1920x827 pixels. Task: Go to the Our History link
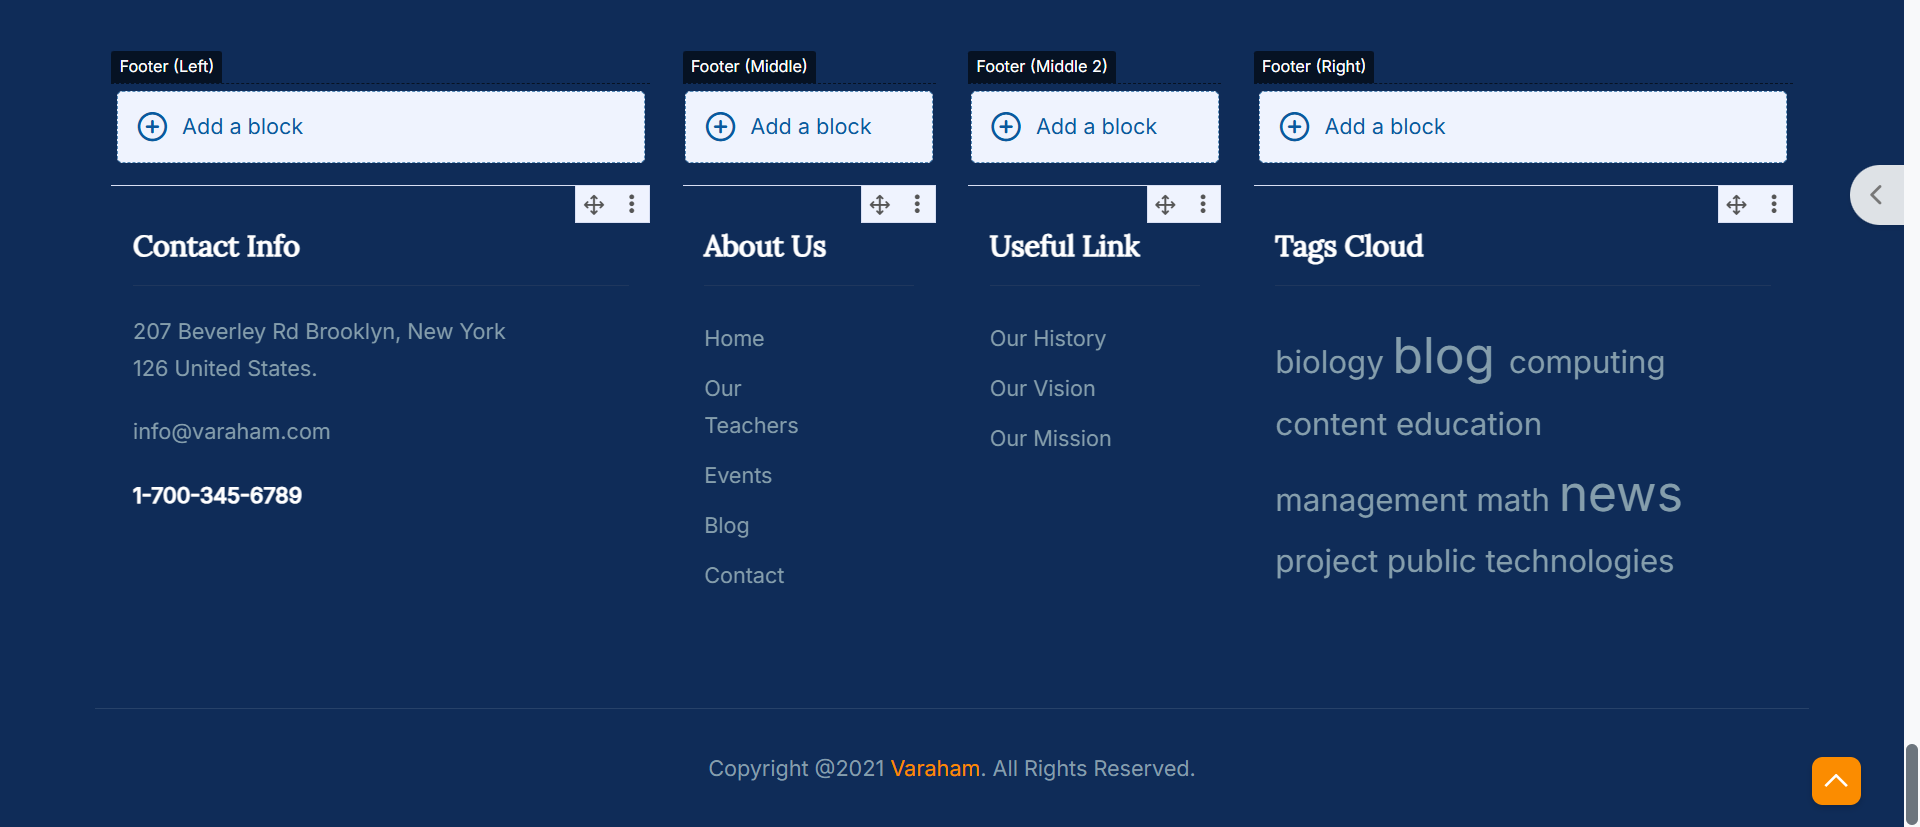point(1047,339)
